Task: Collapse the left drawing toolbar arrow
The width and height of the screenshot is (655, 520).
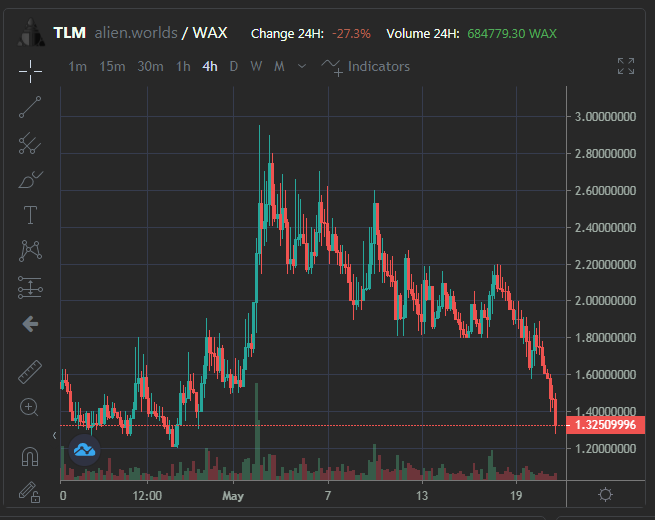Action: point(55,436)
